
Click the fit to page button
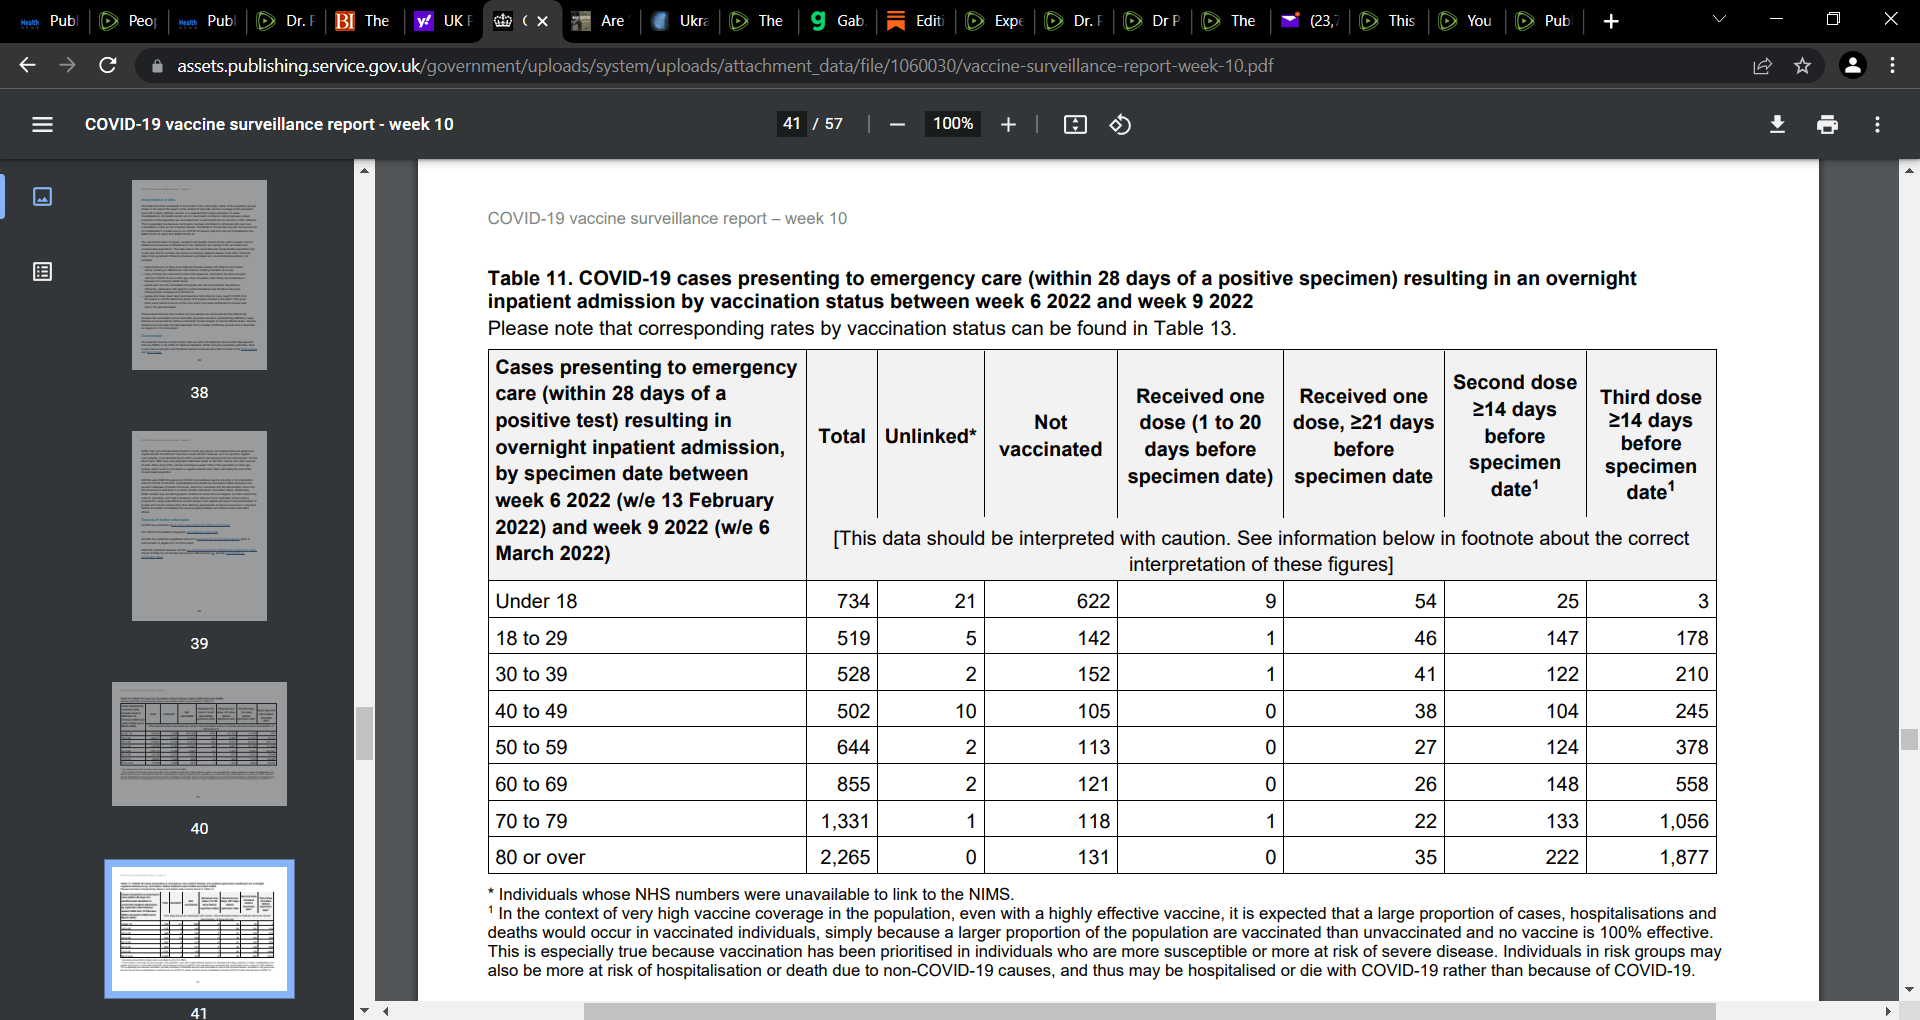[1075, 124]
